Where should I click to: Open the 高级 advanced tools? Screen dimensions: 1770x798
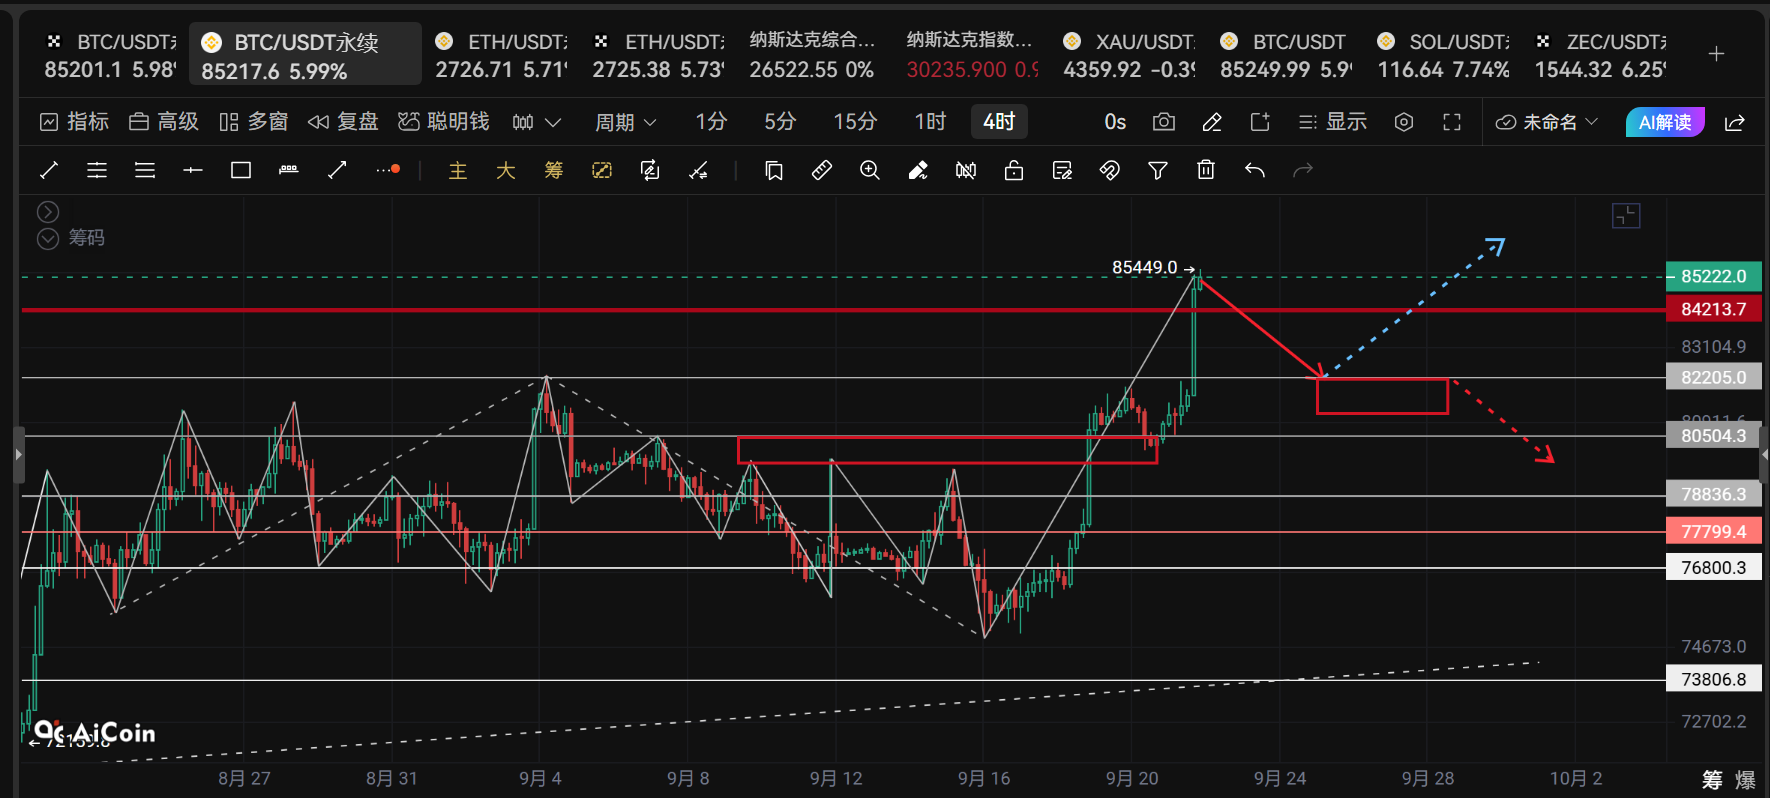[164, 122]
